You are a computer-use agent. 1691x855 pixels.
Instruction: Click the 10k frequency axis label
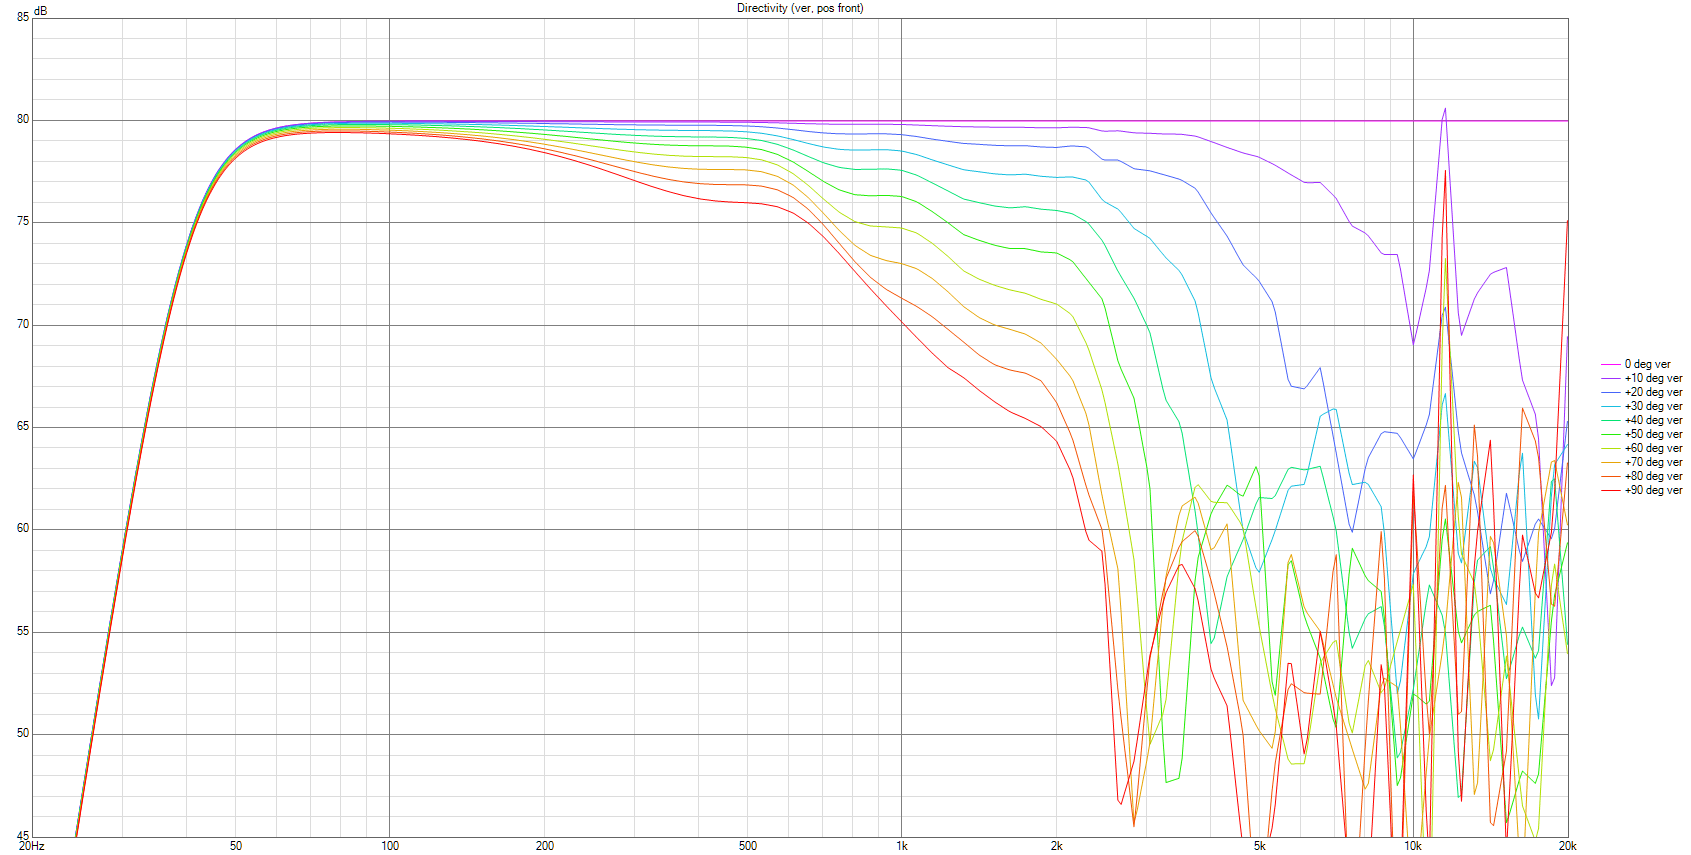click(1413, 846)
